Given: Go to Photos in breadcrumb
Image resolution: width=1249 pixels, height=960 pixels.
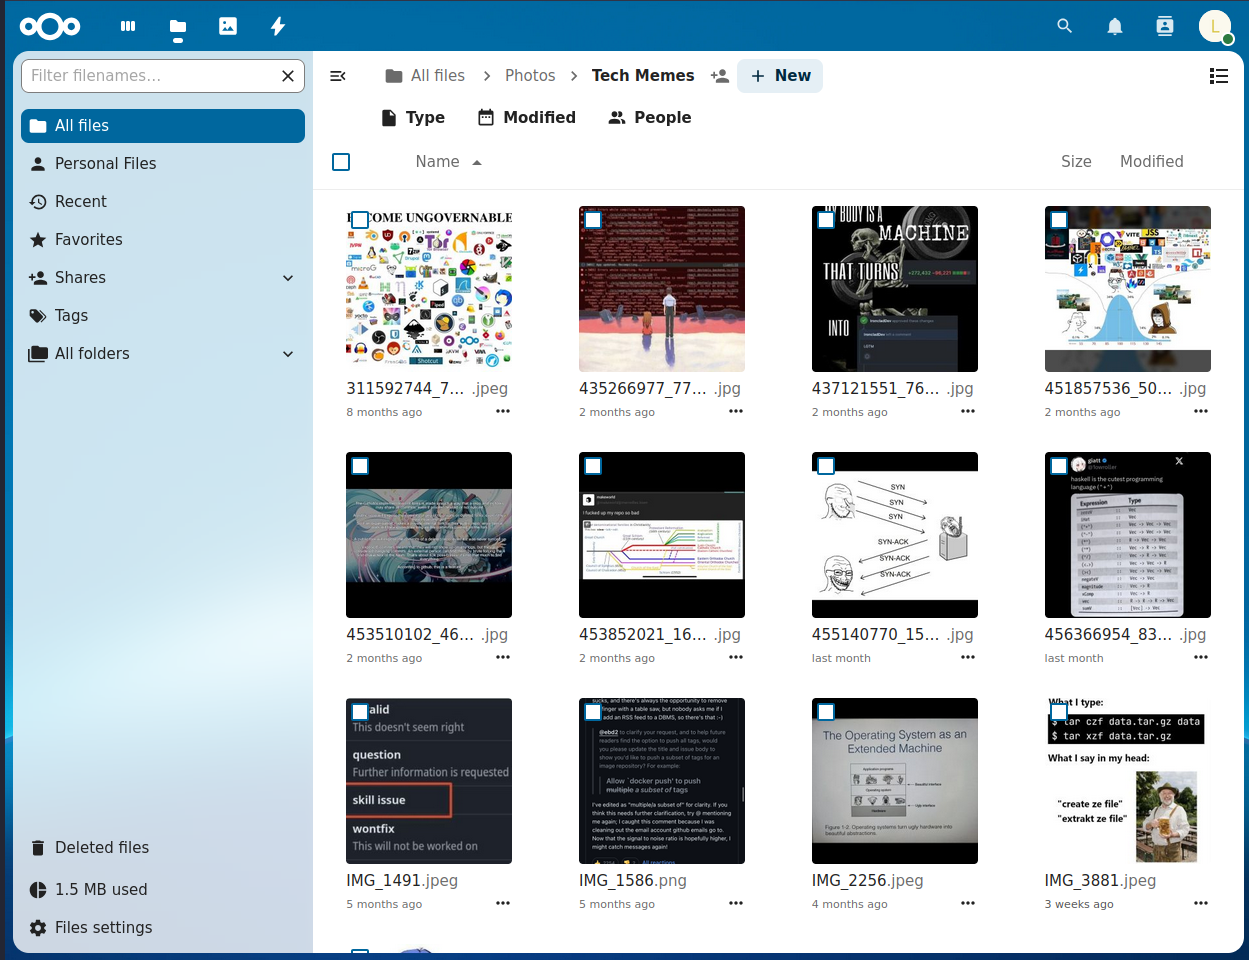Looking at the screenshot, I should [529, 76].
